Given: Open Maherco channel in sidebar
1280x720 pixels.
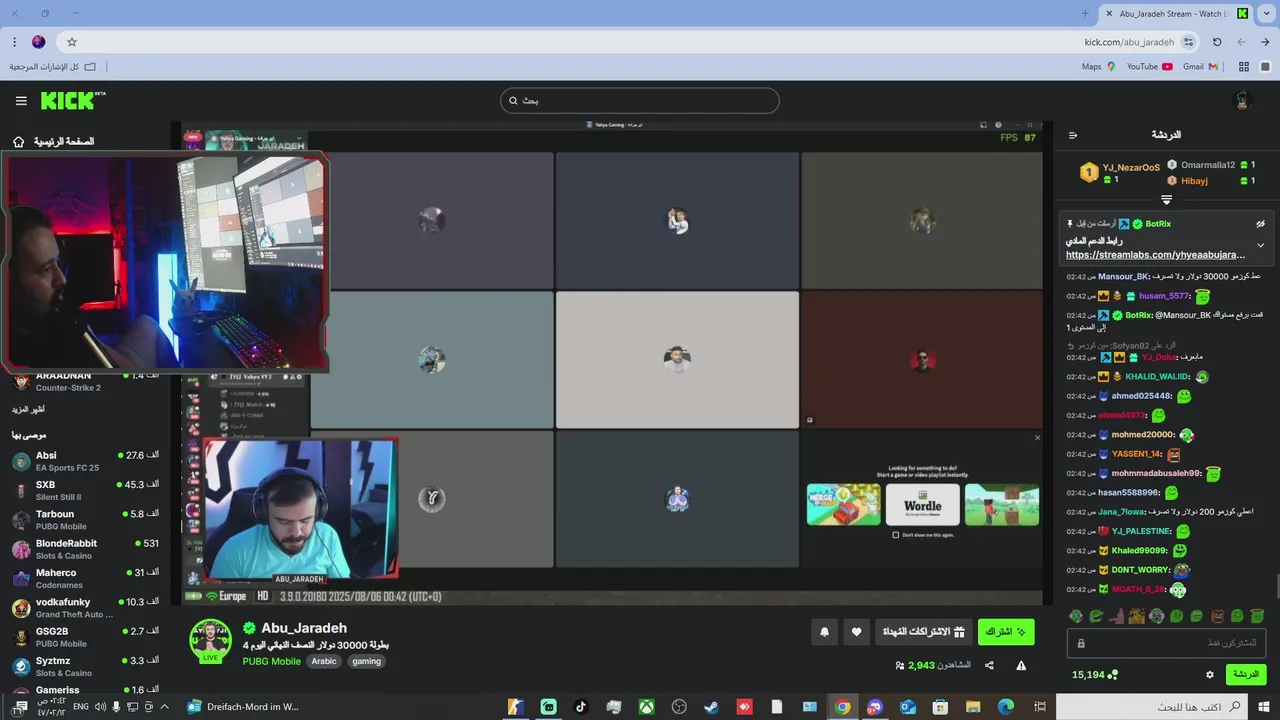Looking at the screenshot, I should click(86, 578).
